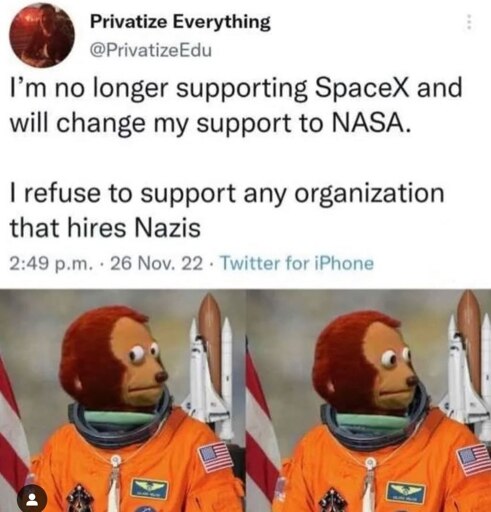Open the right astronaut monkey photo

click(x=369, y=401)
